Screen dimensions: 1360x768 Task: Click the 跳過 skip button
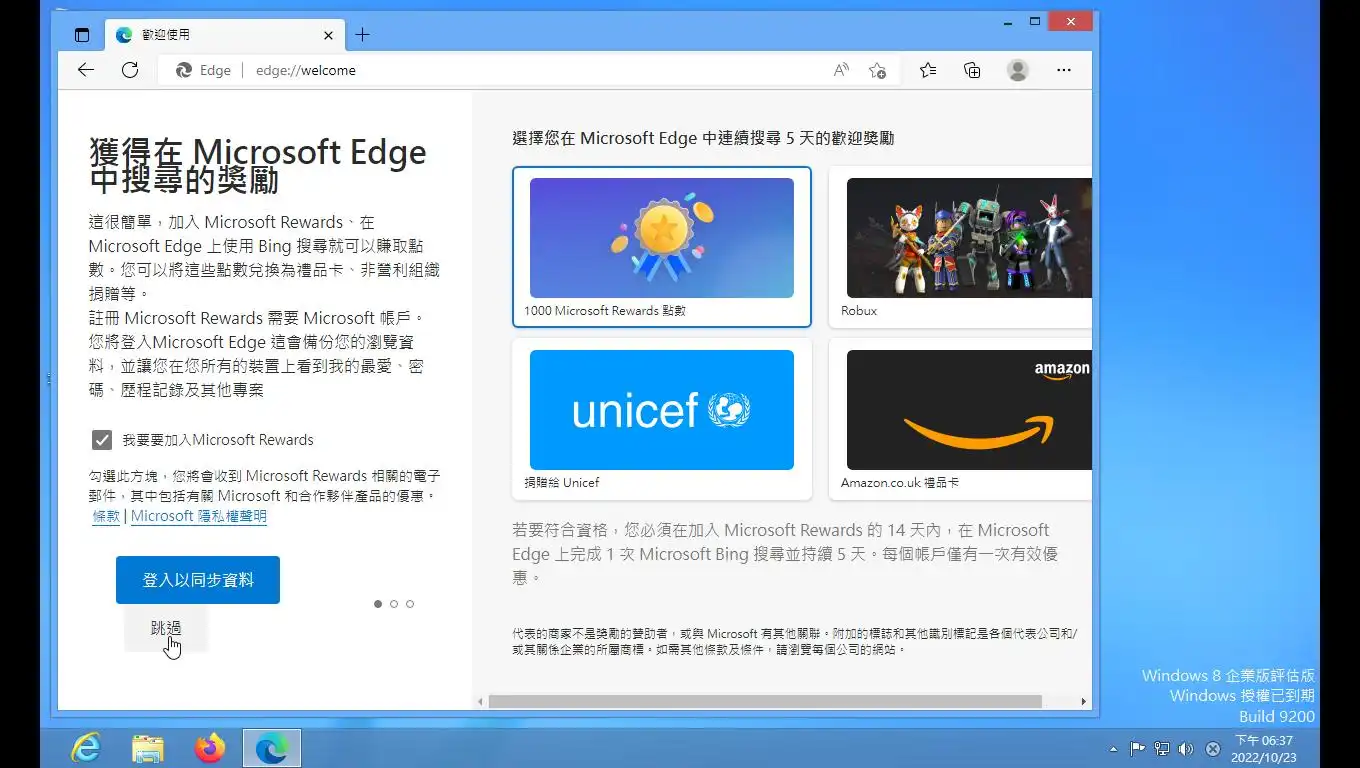pyautogui.click(x=166, y=628)
